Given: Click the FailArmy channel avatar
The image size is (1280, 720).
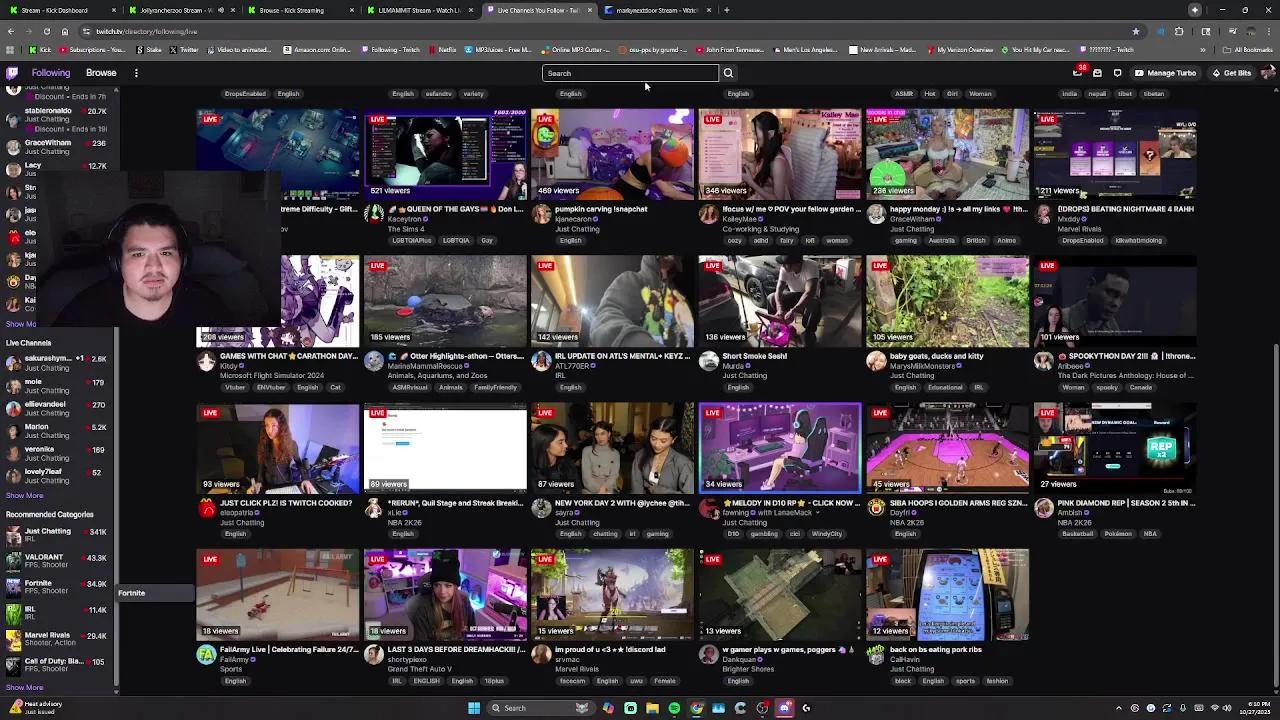Looking at the screenshot, I should point(206,655).
